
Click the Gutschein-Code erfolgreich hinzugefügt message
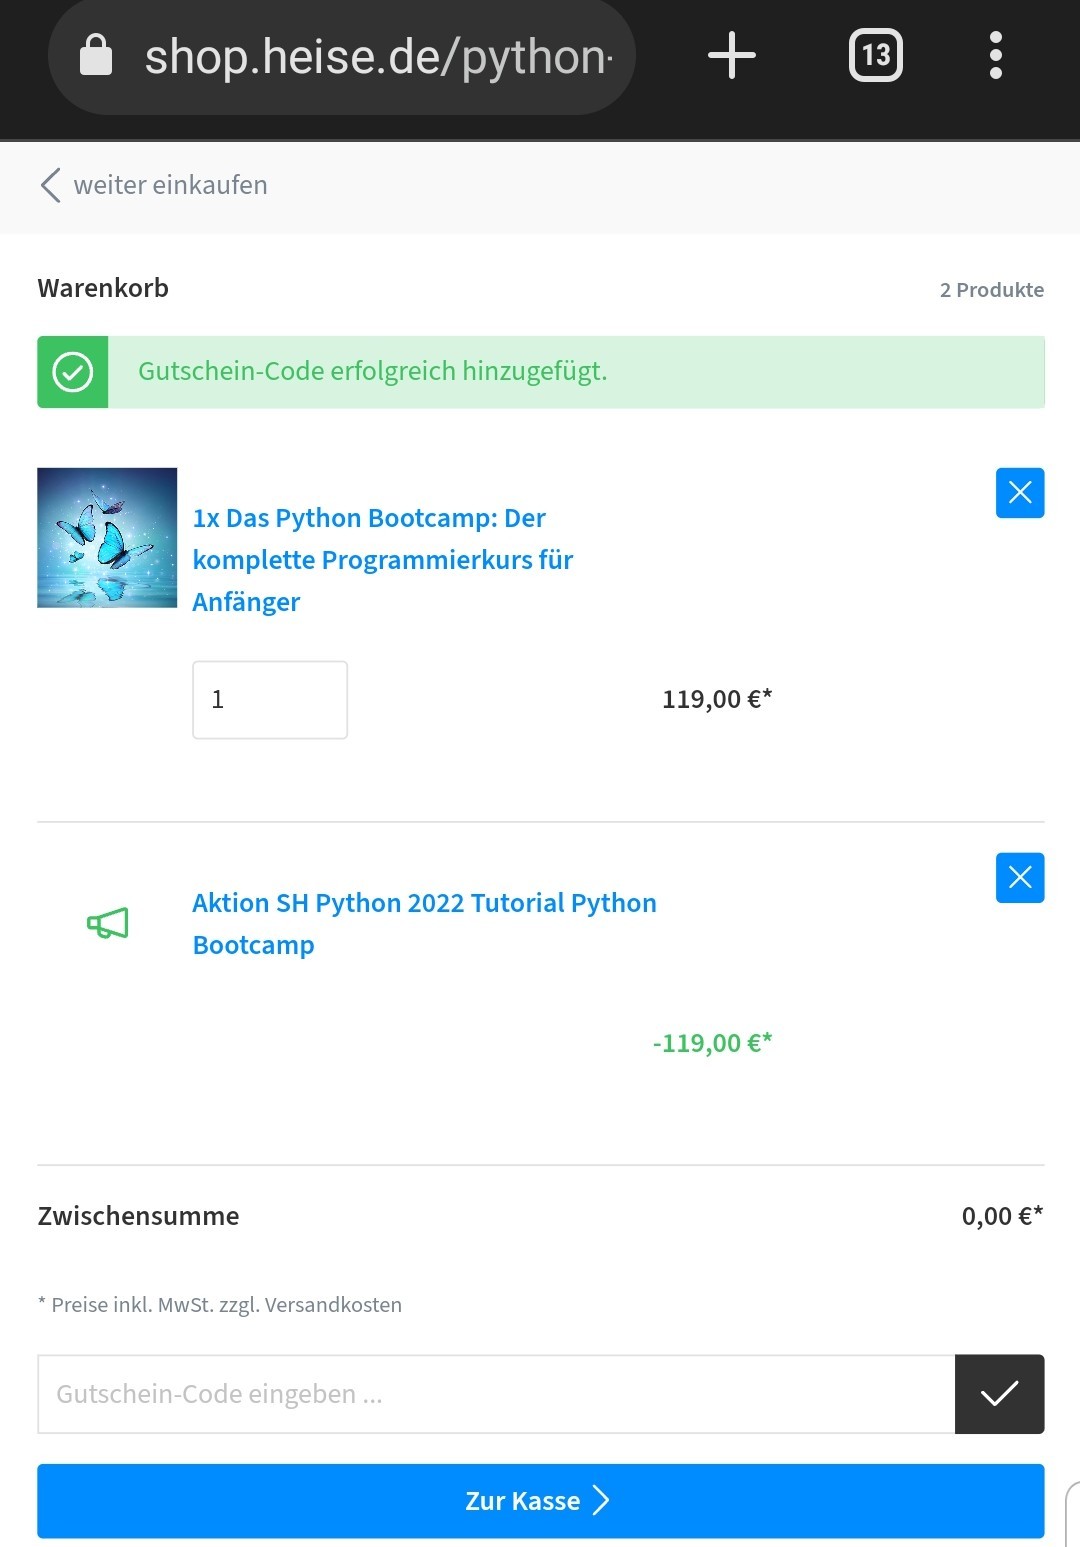point(373,371)
